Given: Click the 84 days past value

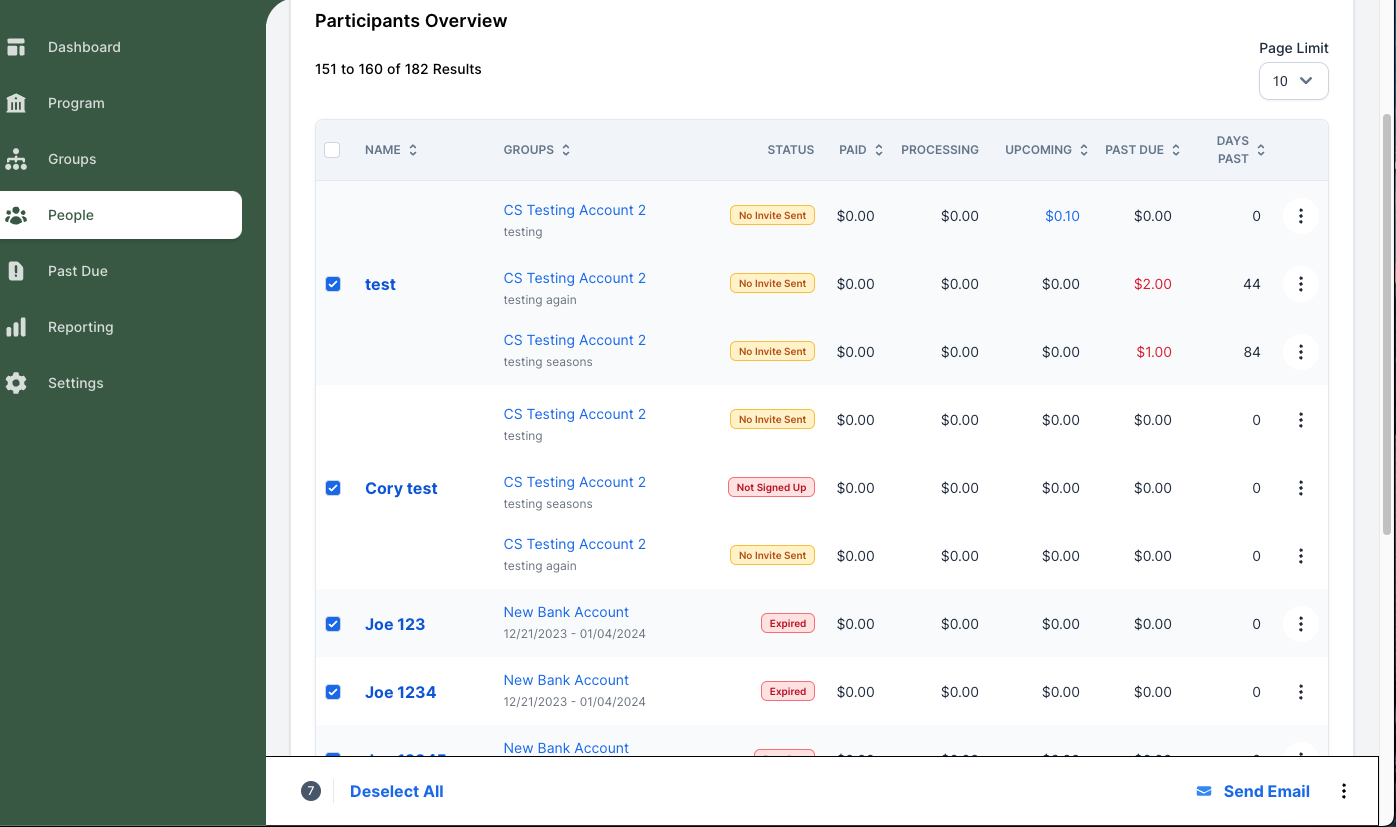Looking at the screenshot, I should (1252, 352).
